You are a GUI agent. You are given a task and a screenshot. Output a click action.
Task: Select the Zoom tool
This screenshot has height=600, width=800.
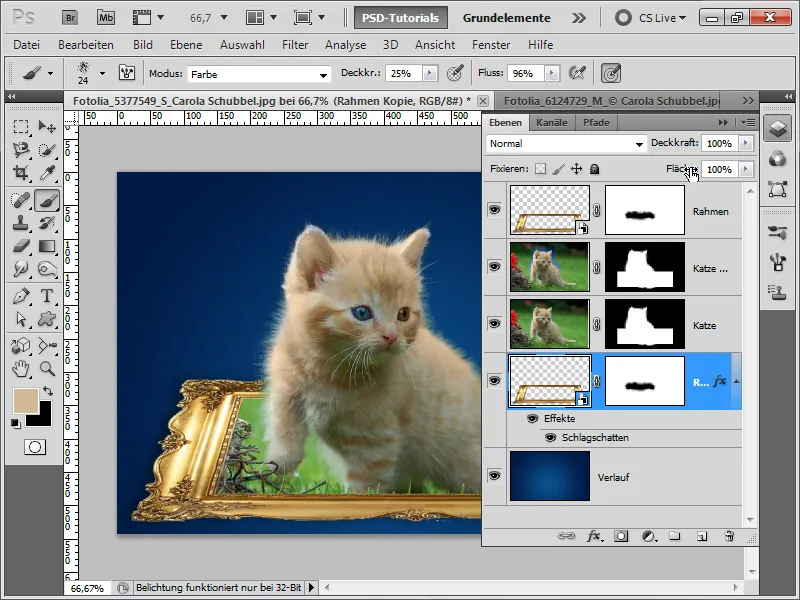47,368
